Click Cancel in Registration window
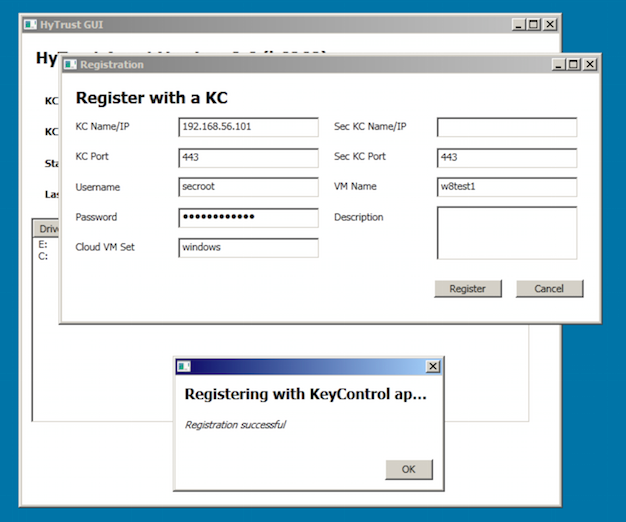This screenshot has width=626, height=522. click(x=549, y=289)
